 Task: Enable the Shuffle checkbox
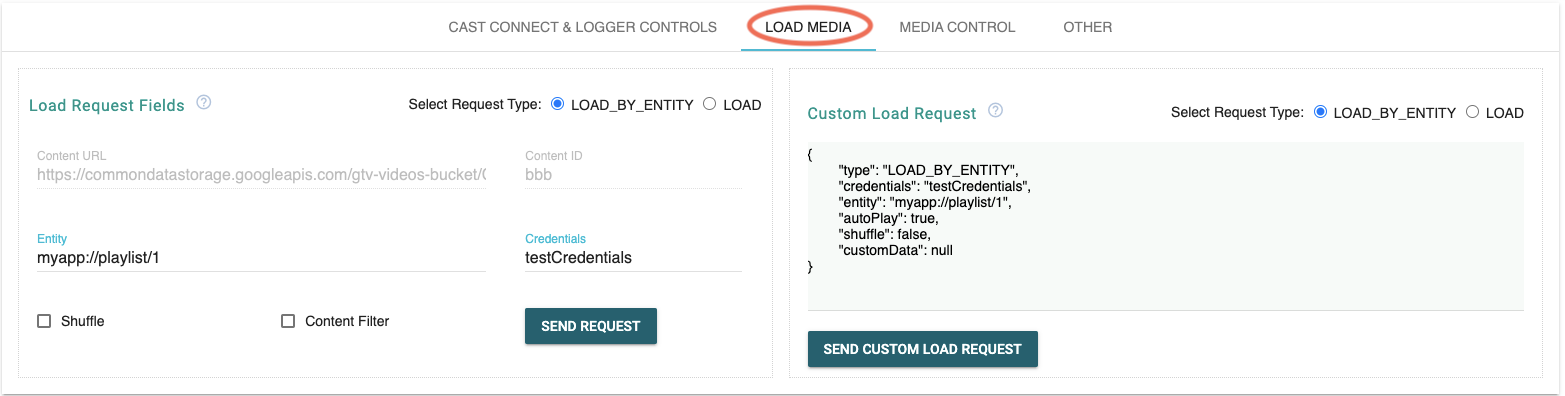point(44,321)
